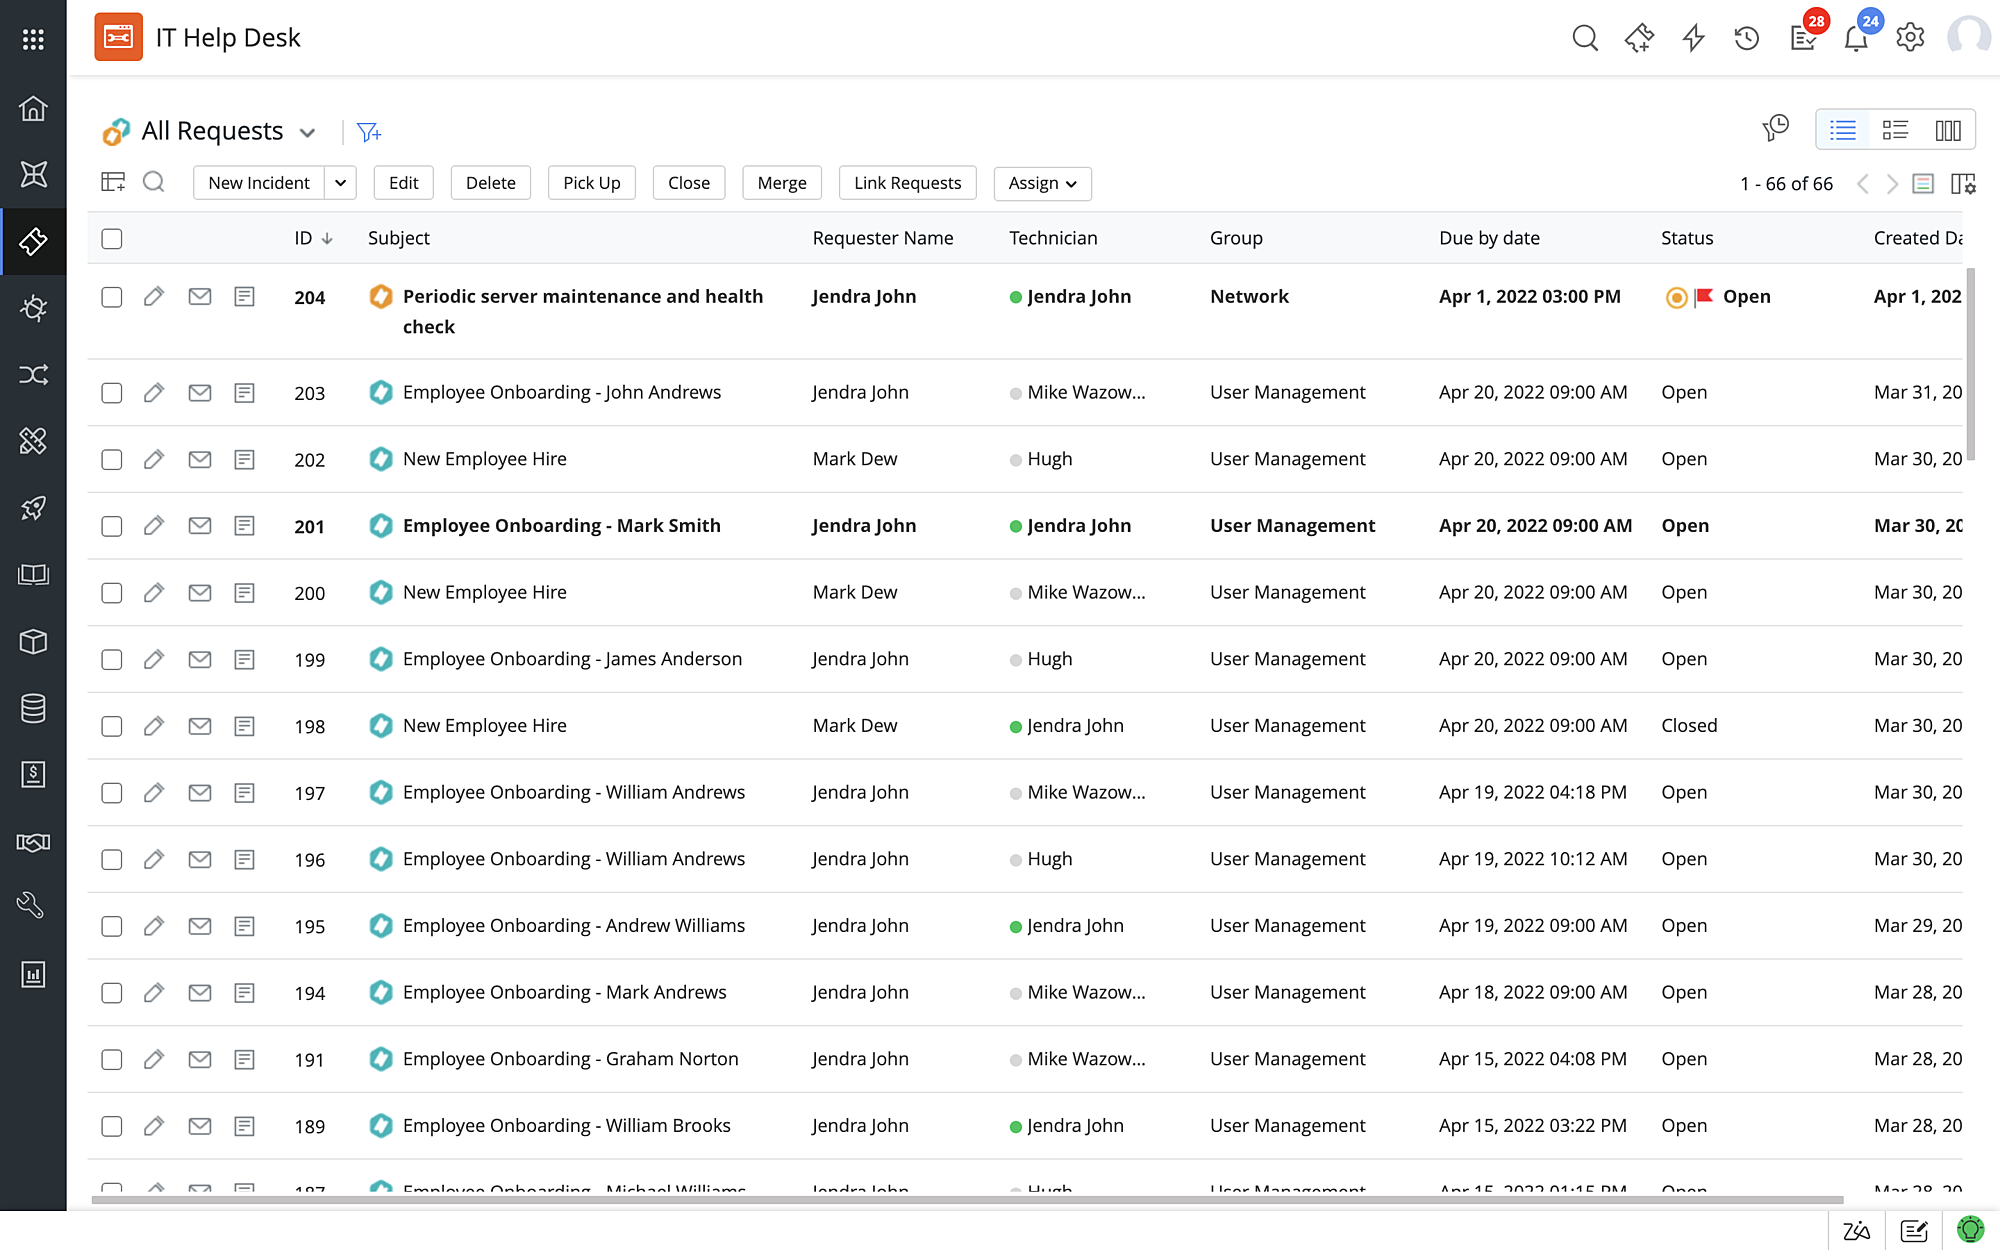The image size is (2000, 1250).
Task: Open the settings gear icon
Action: coord(1910,38)
